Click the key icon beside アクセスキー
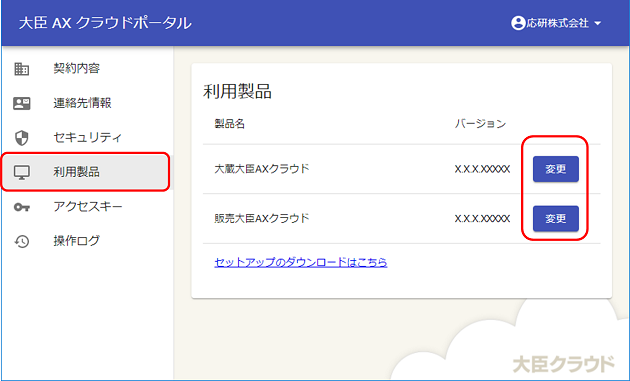630x381 pixels. click(22, 207)
